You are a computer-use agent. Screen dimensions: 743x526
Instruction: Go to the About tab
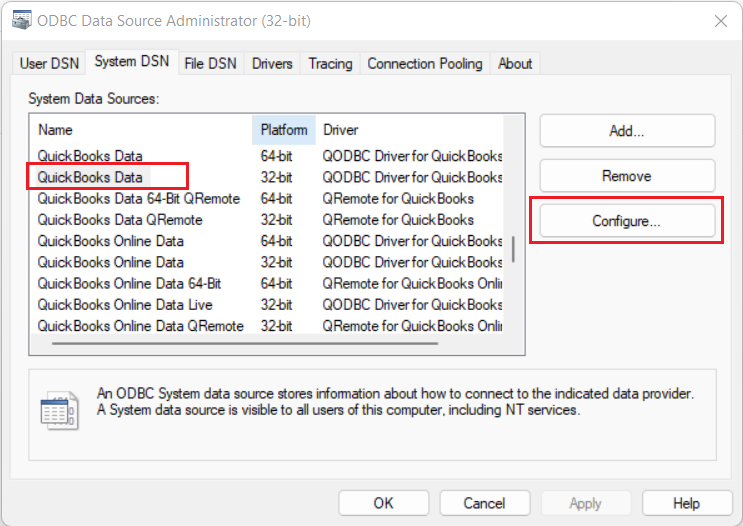(515, 63)
